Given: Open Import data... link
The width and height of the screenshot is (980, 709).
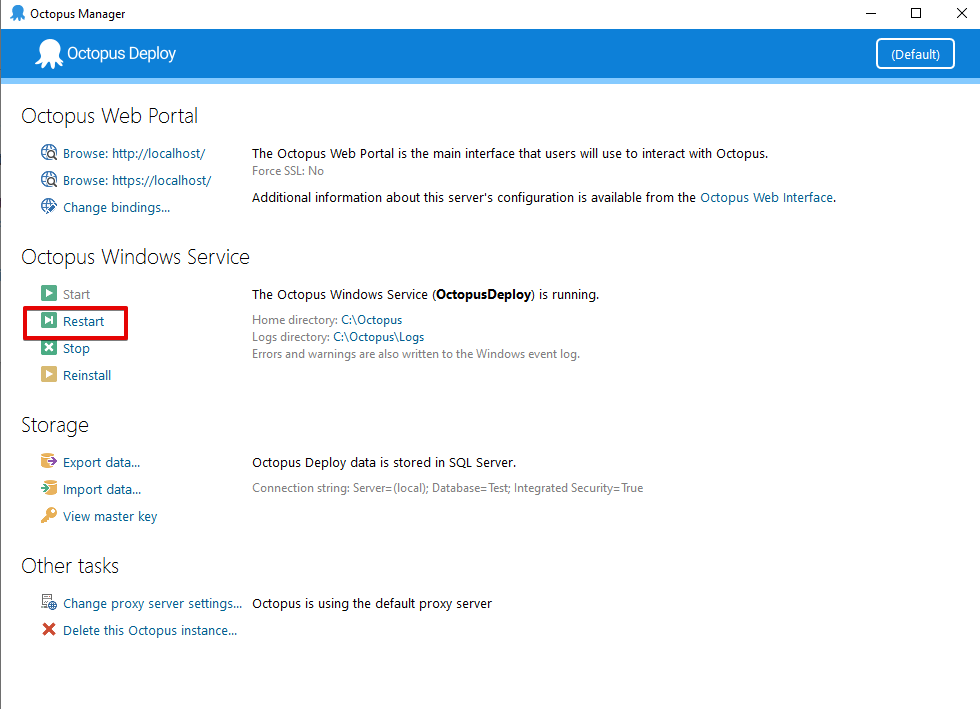Looking at the screenshot, I should tap(102, 490).
